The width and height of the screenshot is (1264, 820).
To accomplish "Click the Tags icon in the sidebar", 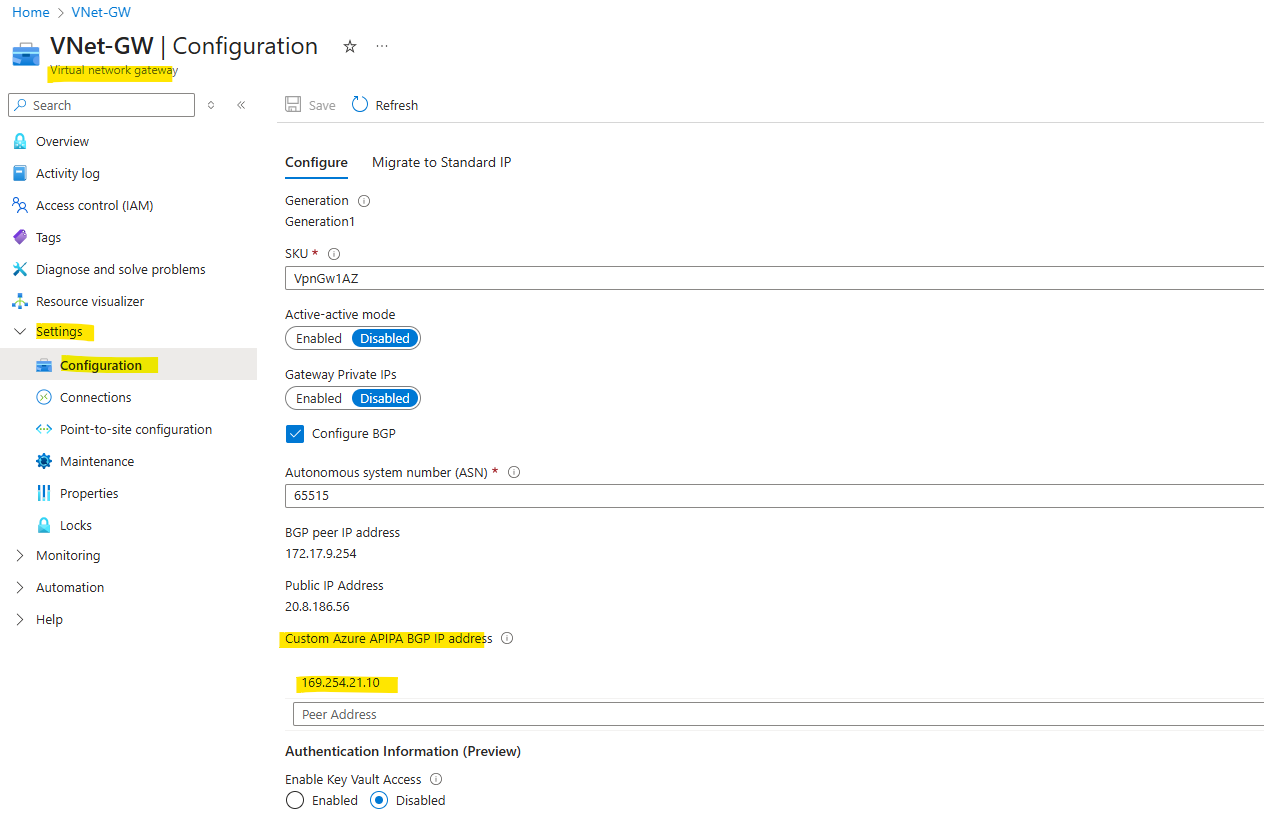I will (19, 237).
